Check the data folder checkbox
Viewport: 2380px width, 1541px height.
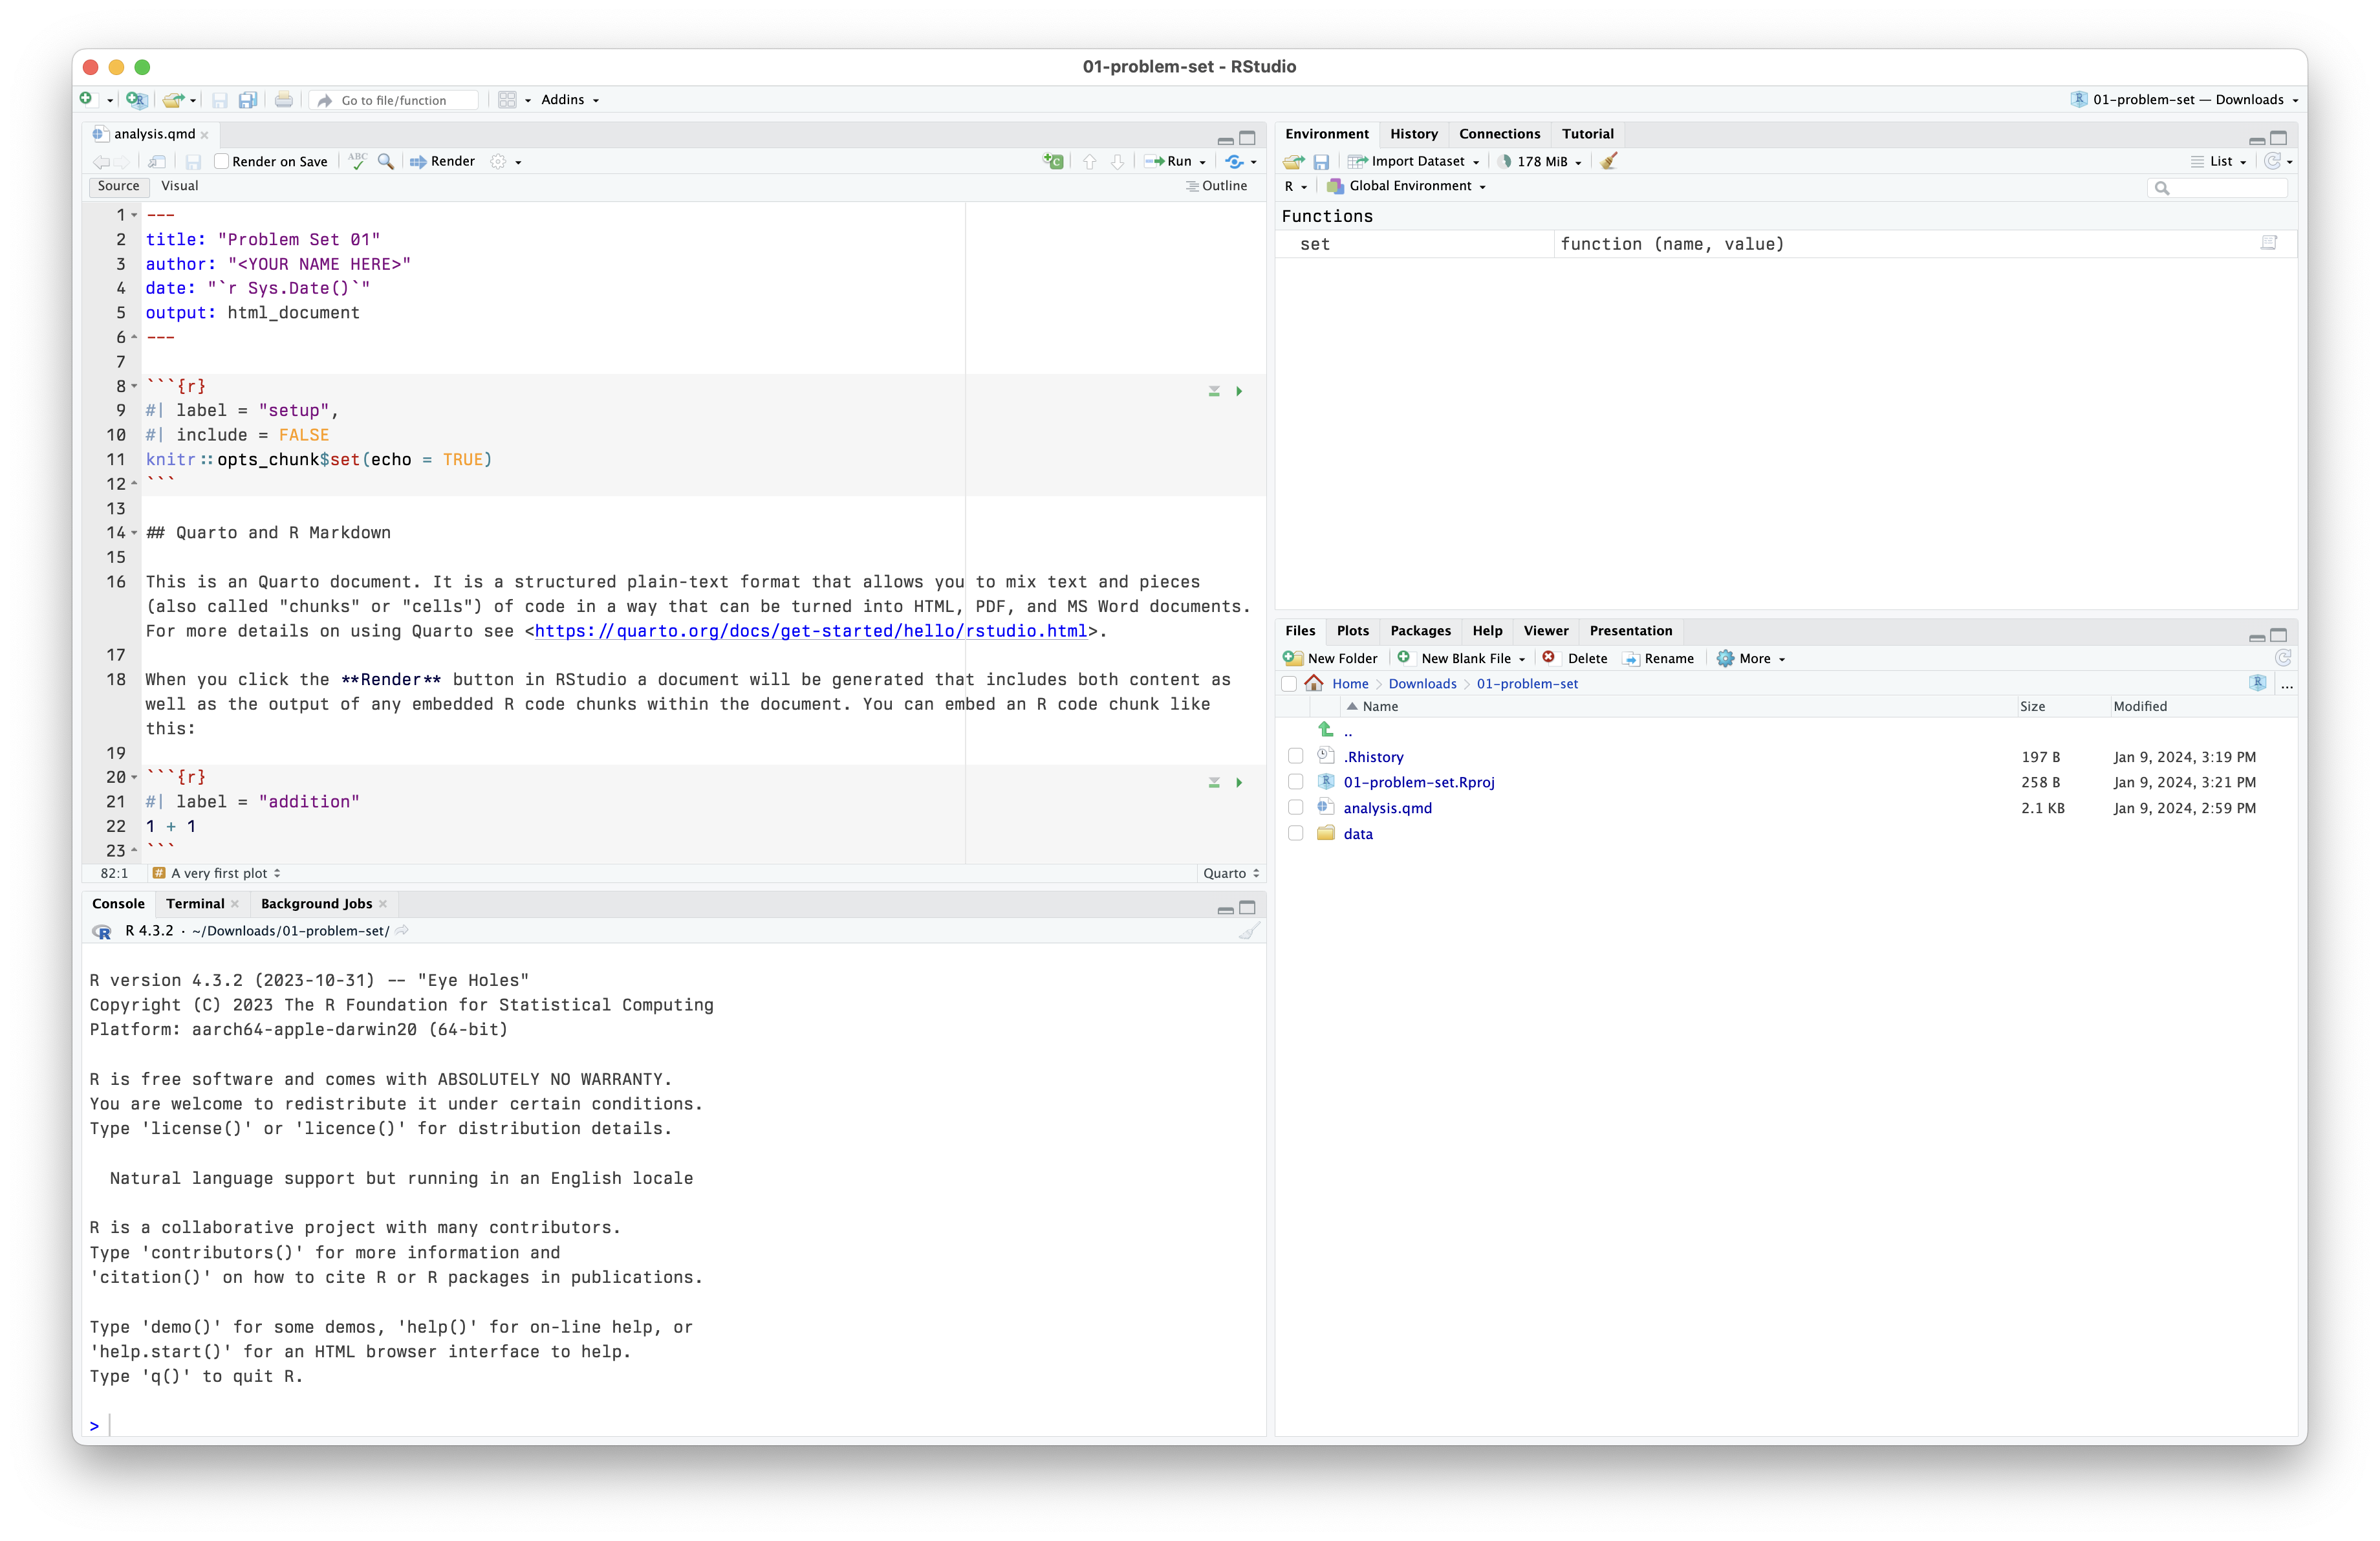pyautogui.click(x=1296, y=833)
